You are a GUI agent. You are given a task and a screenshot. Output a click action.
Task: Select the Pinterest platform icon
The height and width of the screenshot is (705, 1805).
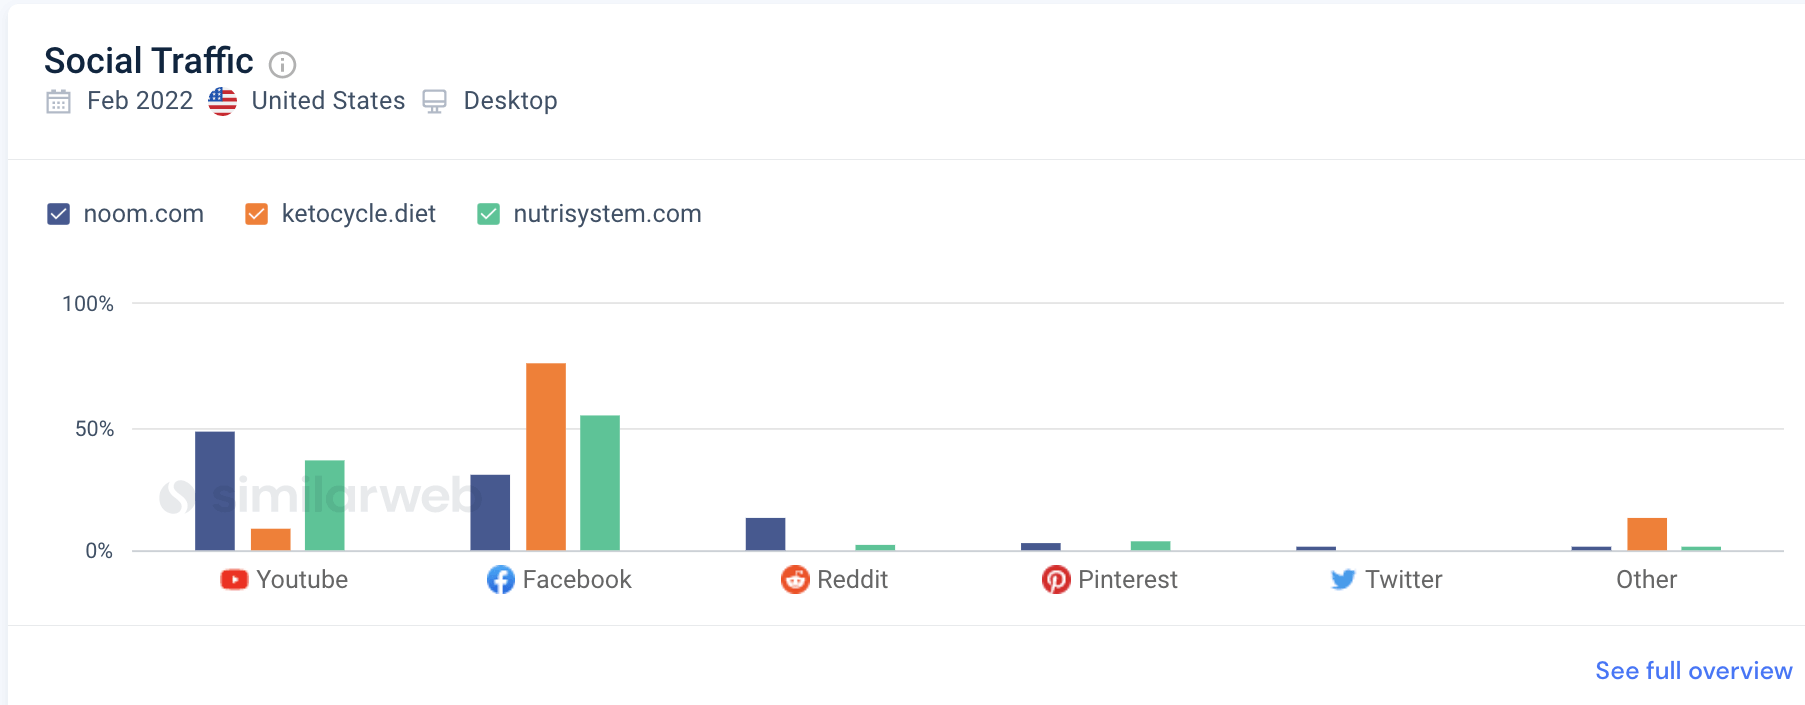(x=1056, y=579)
